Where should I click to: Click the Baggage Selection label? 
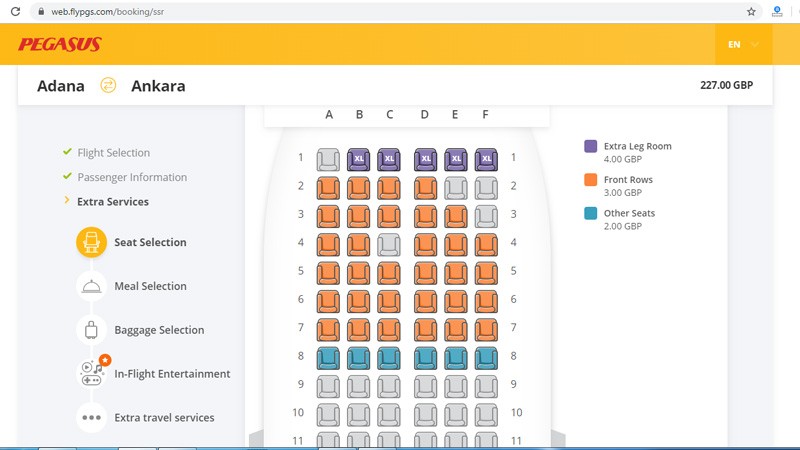pos(159,330)
